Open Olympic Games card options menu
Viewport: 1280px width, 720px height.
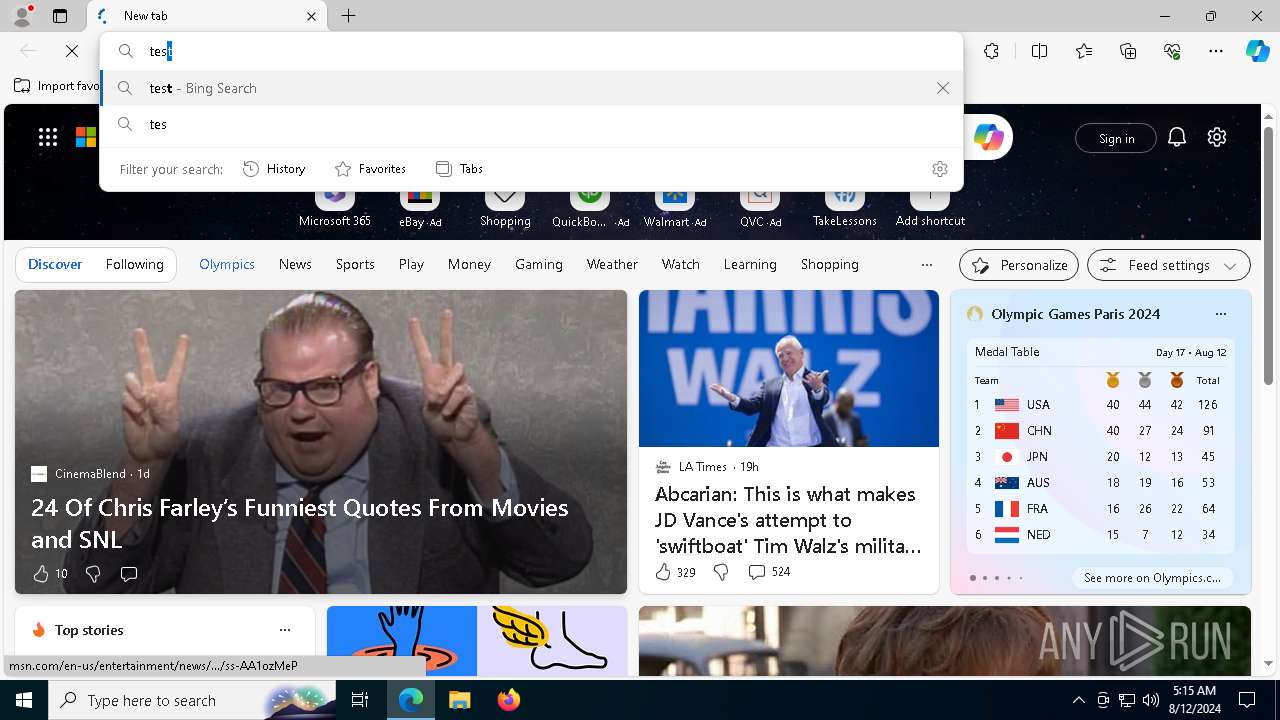(x=1220, y=314)
